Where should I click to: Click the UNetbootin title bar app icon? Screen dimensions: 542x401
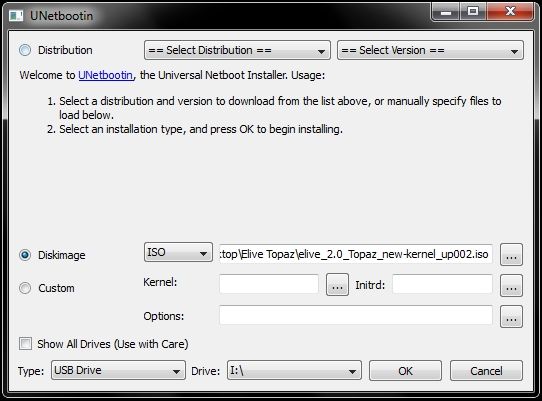point(16,16)
